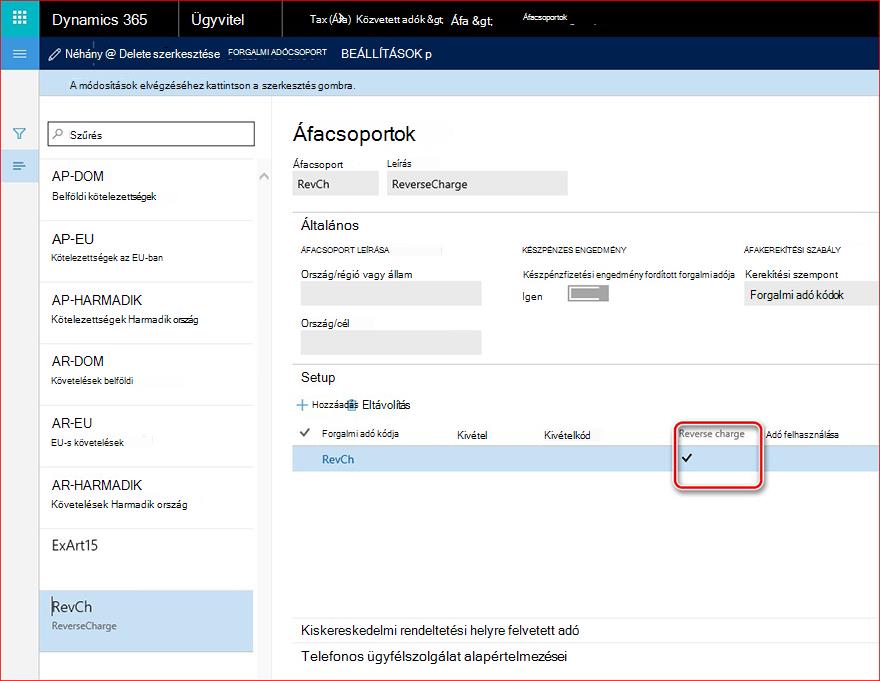
Task: Expand Kiskereskedelmi rendeltetési helyre felvetett adó
Action: click(x=440, y=630)
